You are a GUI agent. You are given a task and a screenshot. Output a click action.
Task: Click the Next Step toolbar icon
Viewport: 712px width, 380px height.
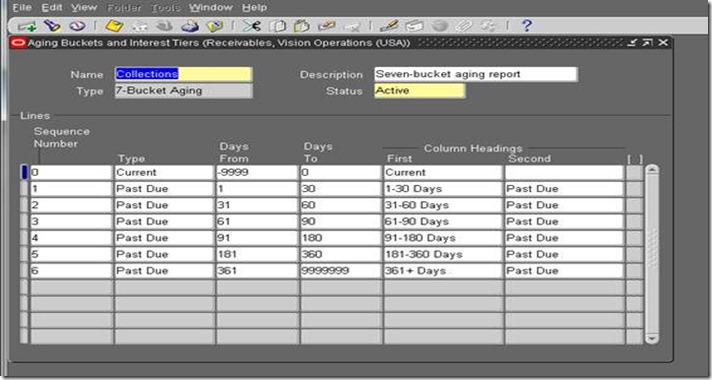pos(140,26)
